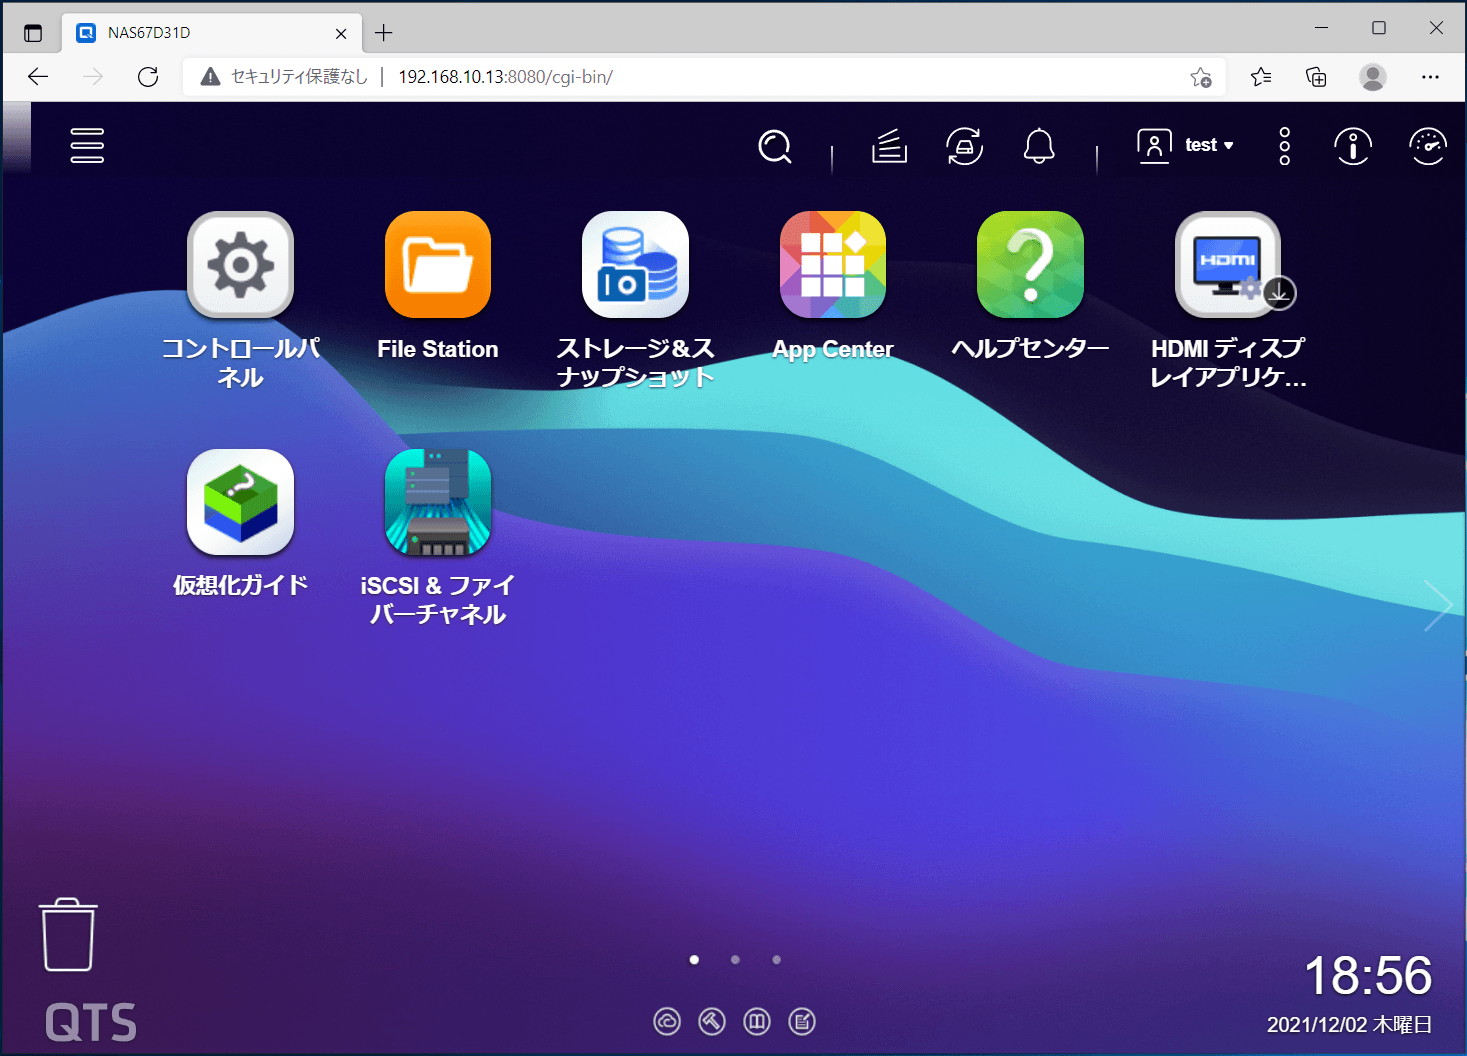Open the vertical three-dot More menu
This screenshot has height=1056, width=1467.
(1285, 146)
